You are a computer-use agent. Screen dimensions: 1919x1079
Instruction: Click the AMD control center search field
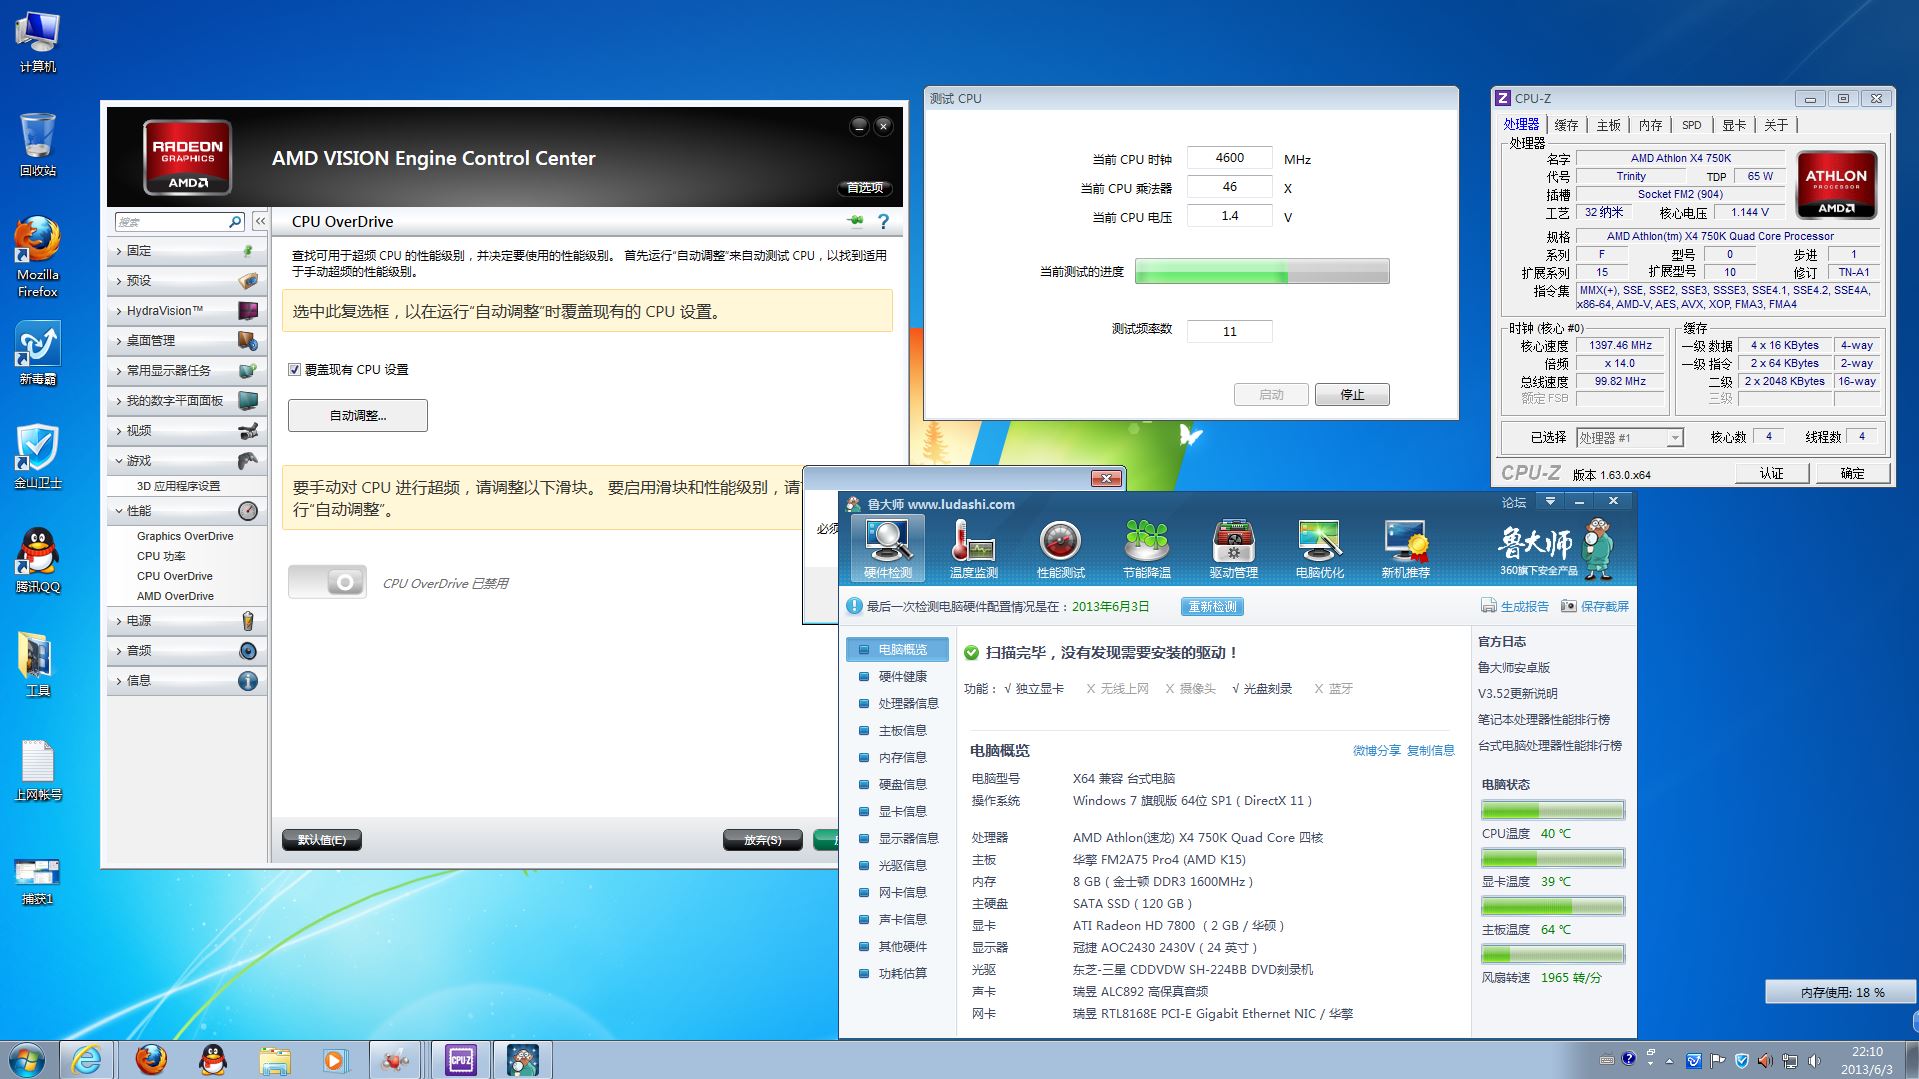[x=172, y=221]
